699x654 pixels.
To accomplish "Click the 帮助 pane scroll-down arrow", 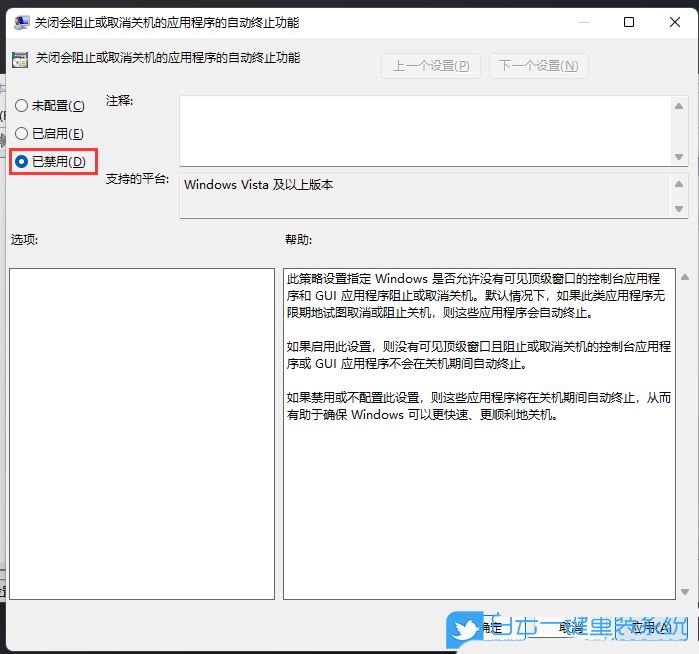I will click(685, 592).
